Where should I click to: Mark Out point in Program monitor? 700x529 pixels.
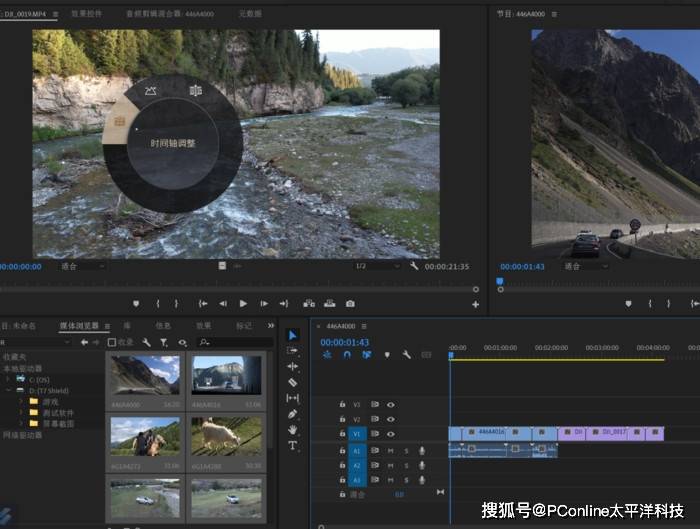[x=669, y=304]
